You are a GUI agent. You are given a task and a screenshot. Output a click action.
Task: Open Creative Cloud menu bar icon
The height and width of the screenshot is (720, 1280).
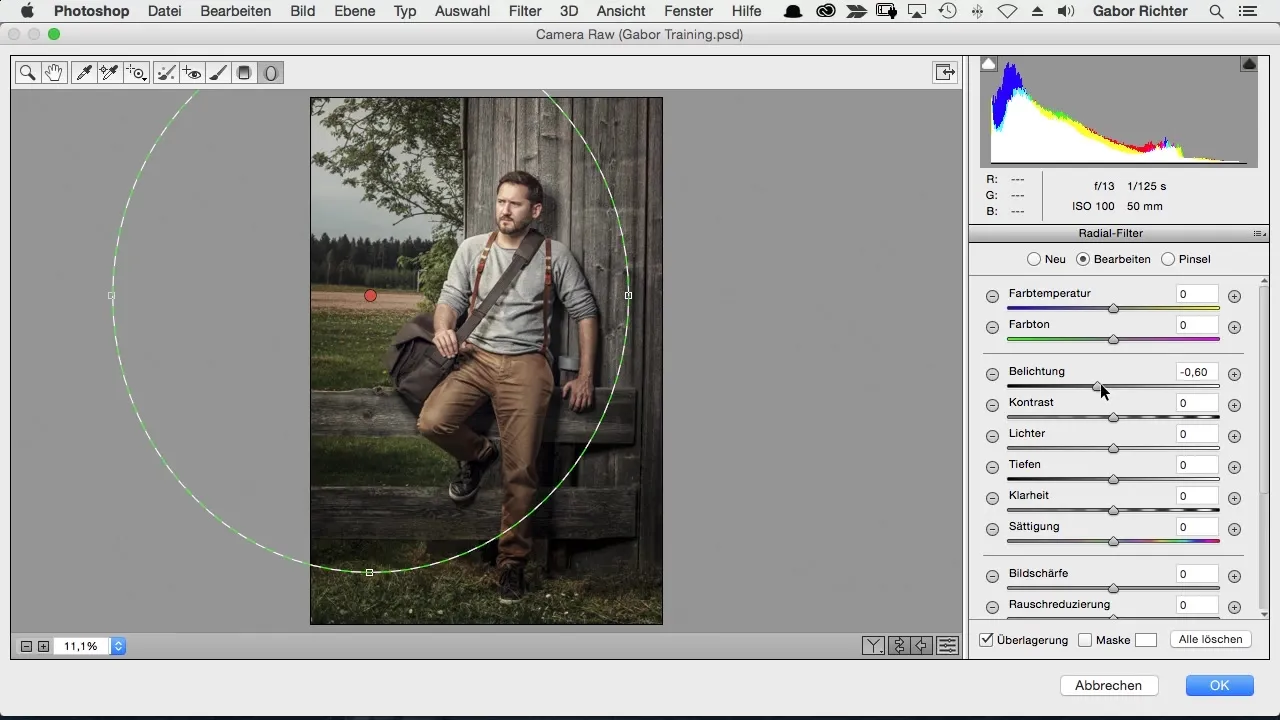point(826,11)
